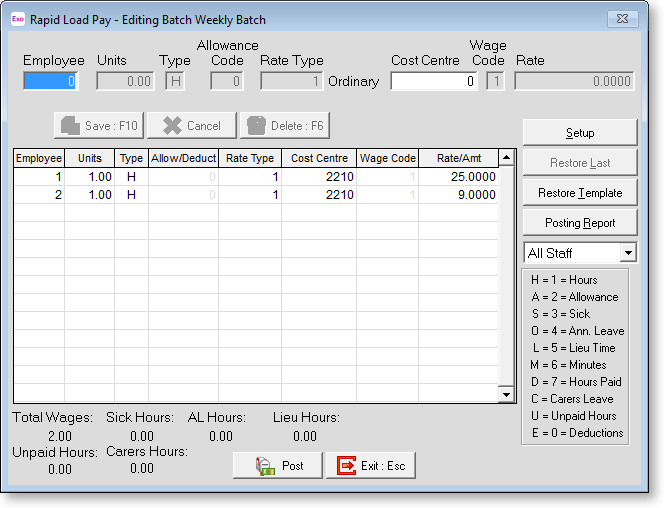Screen dimensions: 664x508
Task: Click Restore Template button
Action: click(579, 193)
